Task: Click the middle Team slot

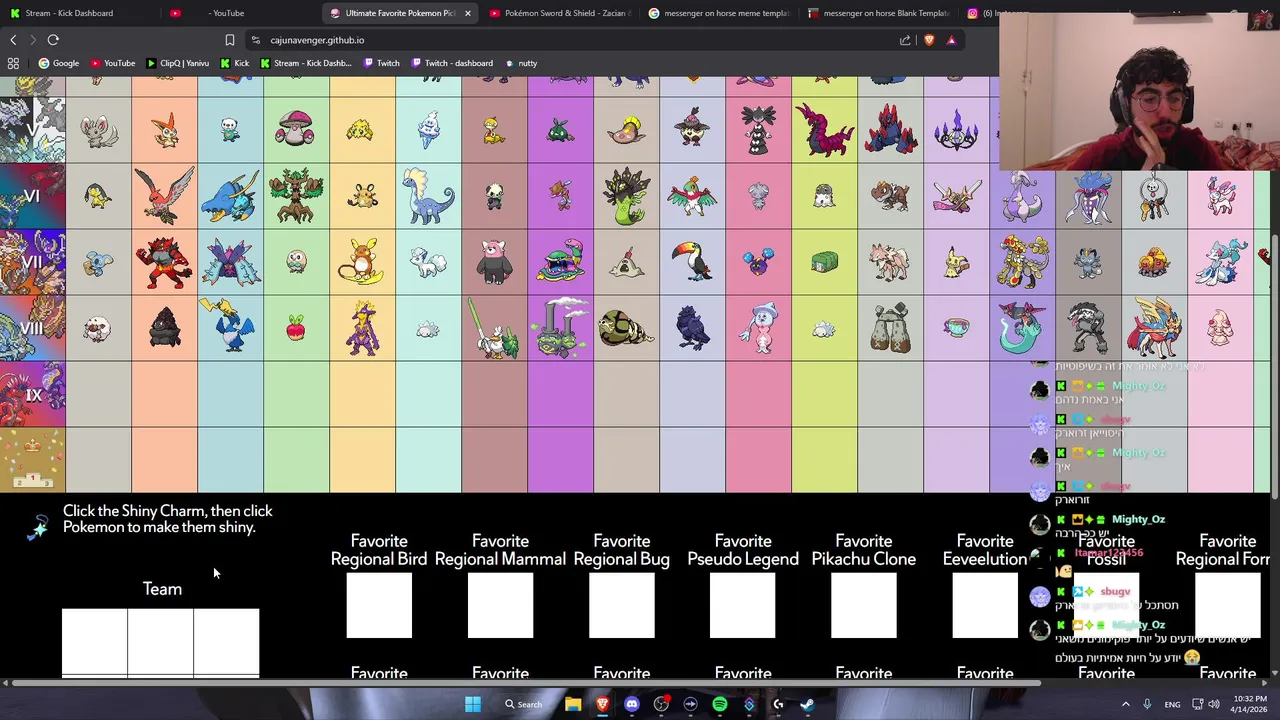Action: (160, 642)
